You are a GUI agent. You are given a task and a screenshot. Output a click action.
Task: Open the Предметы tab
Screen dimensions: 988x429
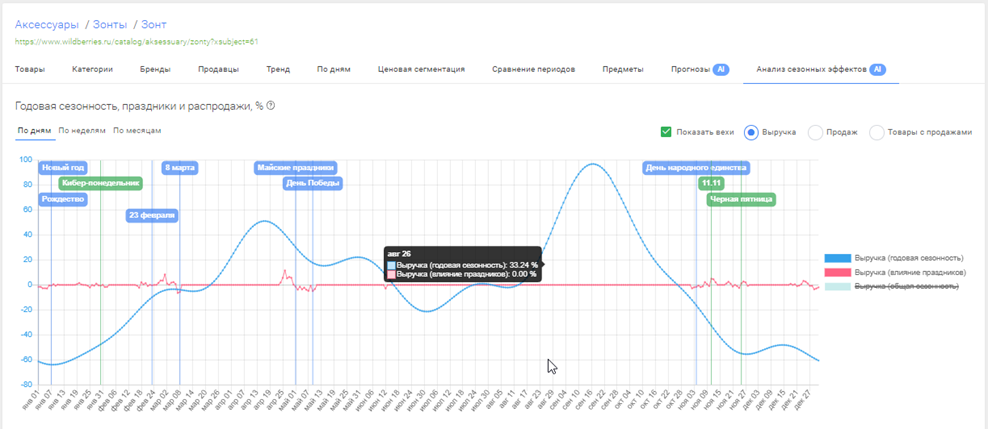point(623,69)
